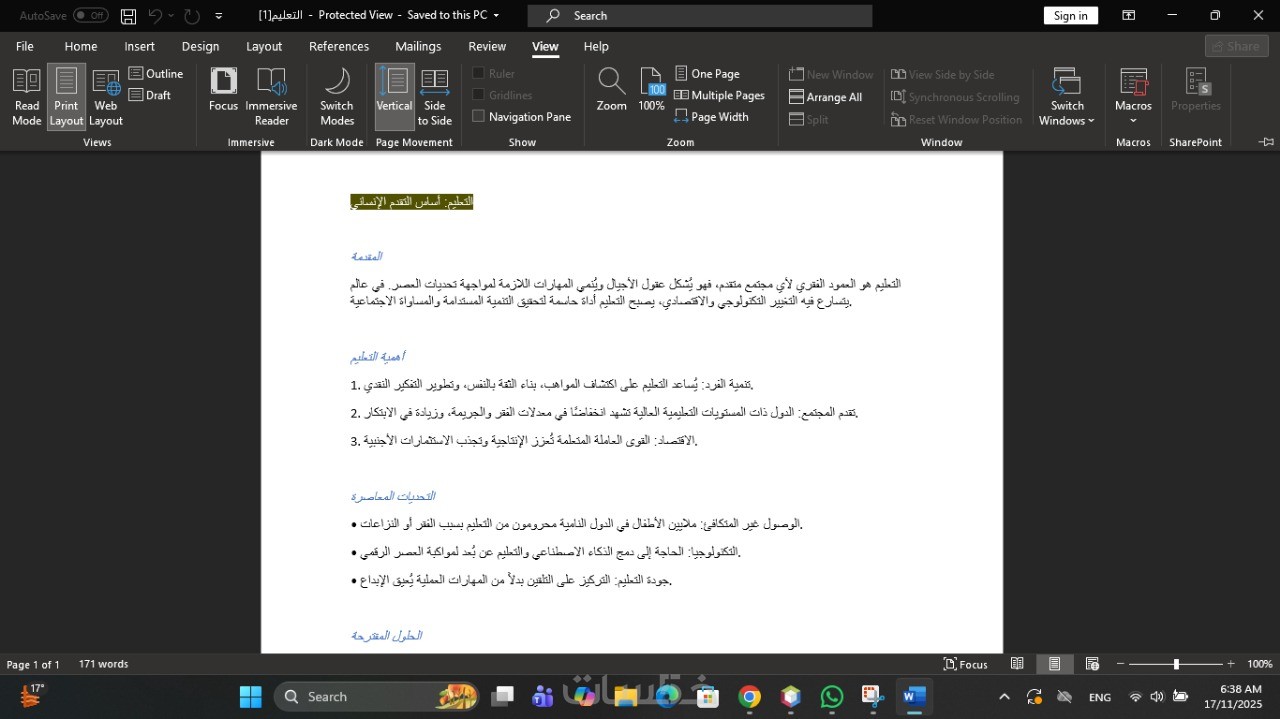Click the highlighted Arabic document title

pyautogui.click(x=411, y=202)
